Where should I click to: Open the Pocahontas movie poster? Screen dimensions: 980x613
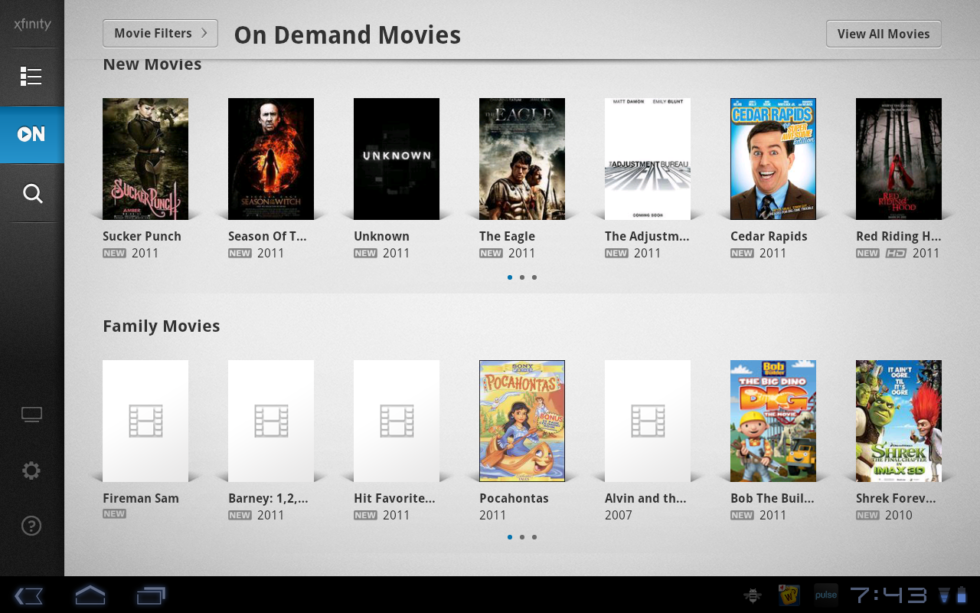522,419
